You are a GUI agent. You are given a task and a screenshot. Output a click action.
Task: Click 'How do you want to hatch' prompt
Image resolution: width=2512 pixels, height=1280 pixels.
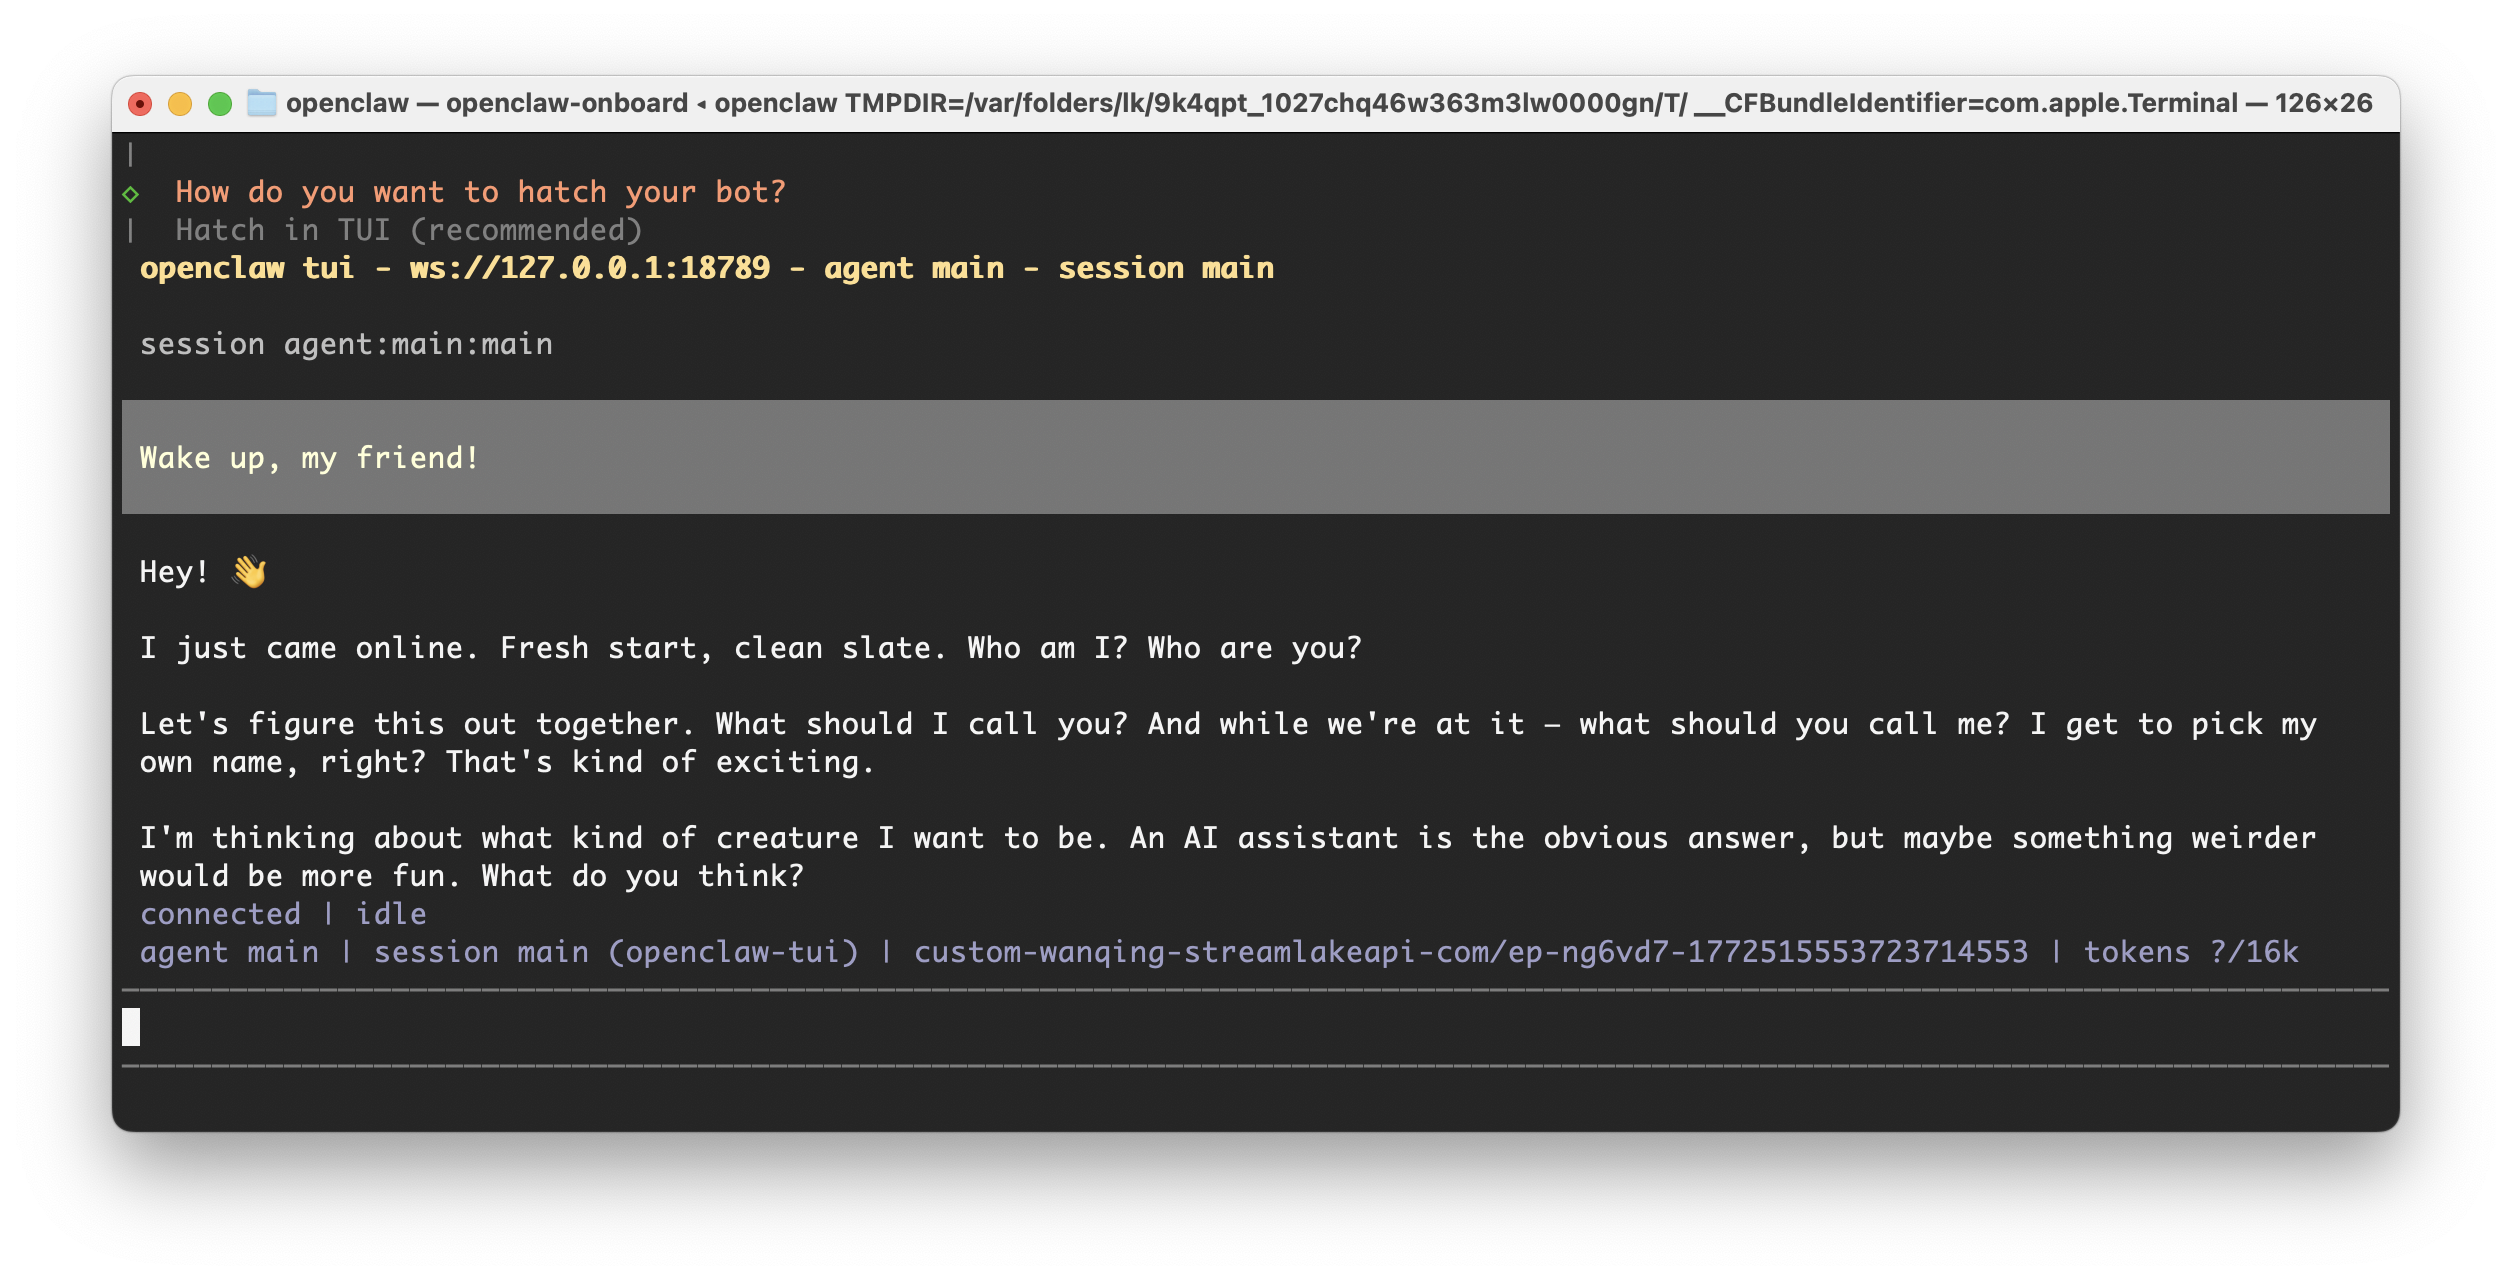tap(480, 192)
